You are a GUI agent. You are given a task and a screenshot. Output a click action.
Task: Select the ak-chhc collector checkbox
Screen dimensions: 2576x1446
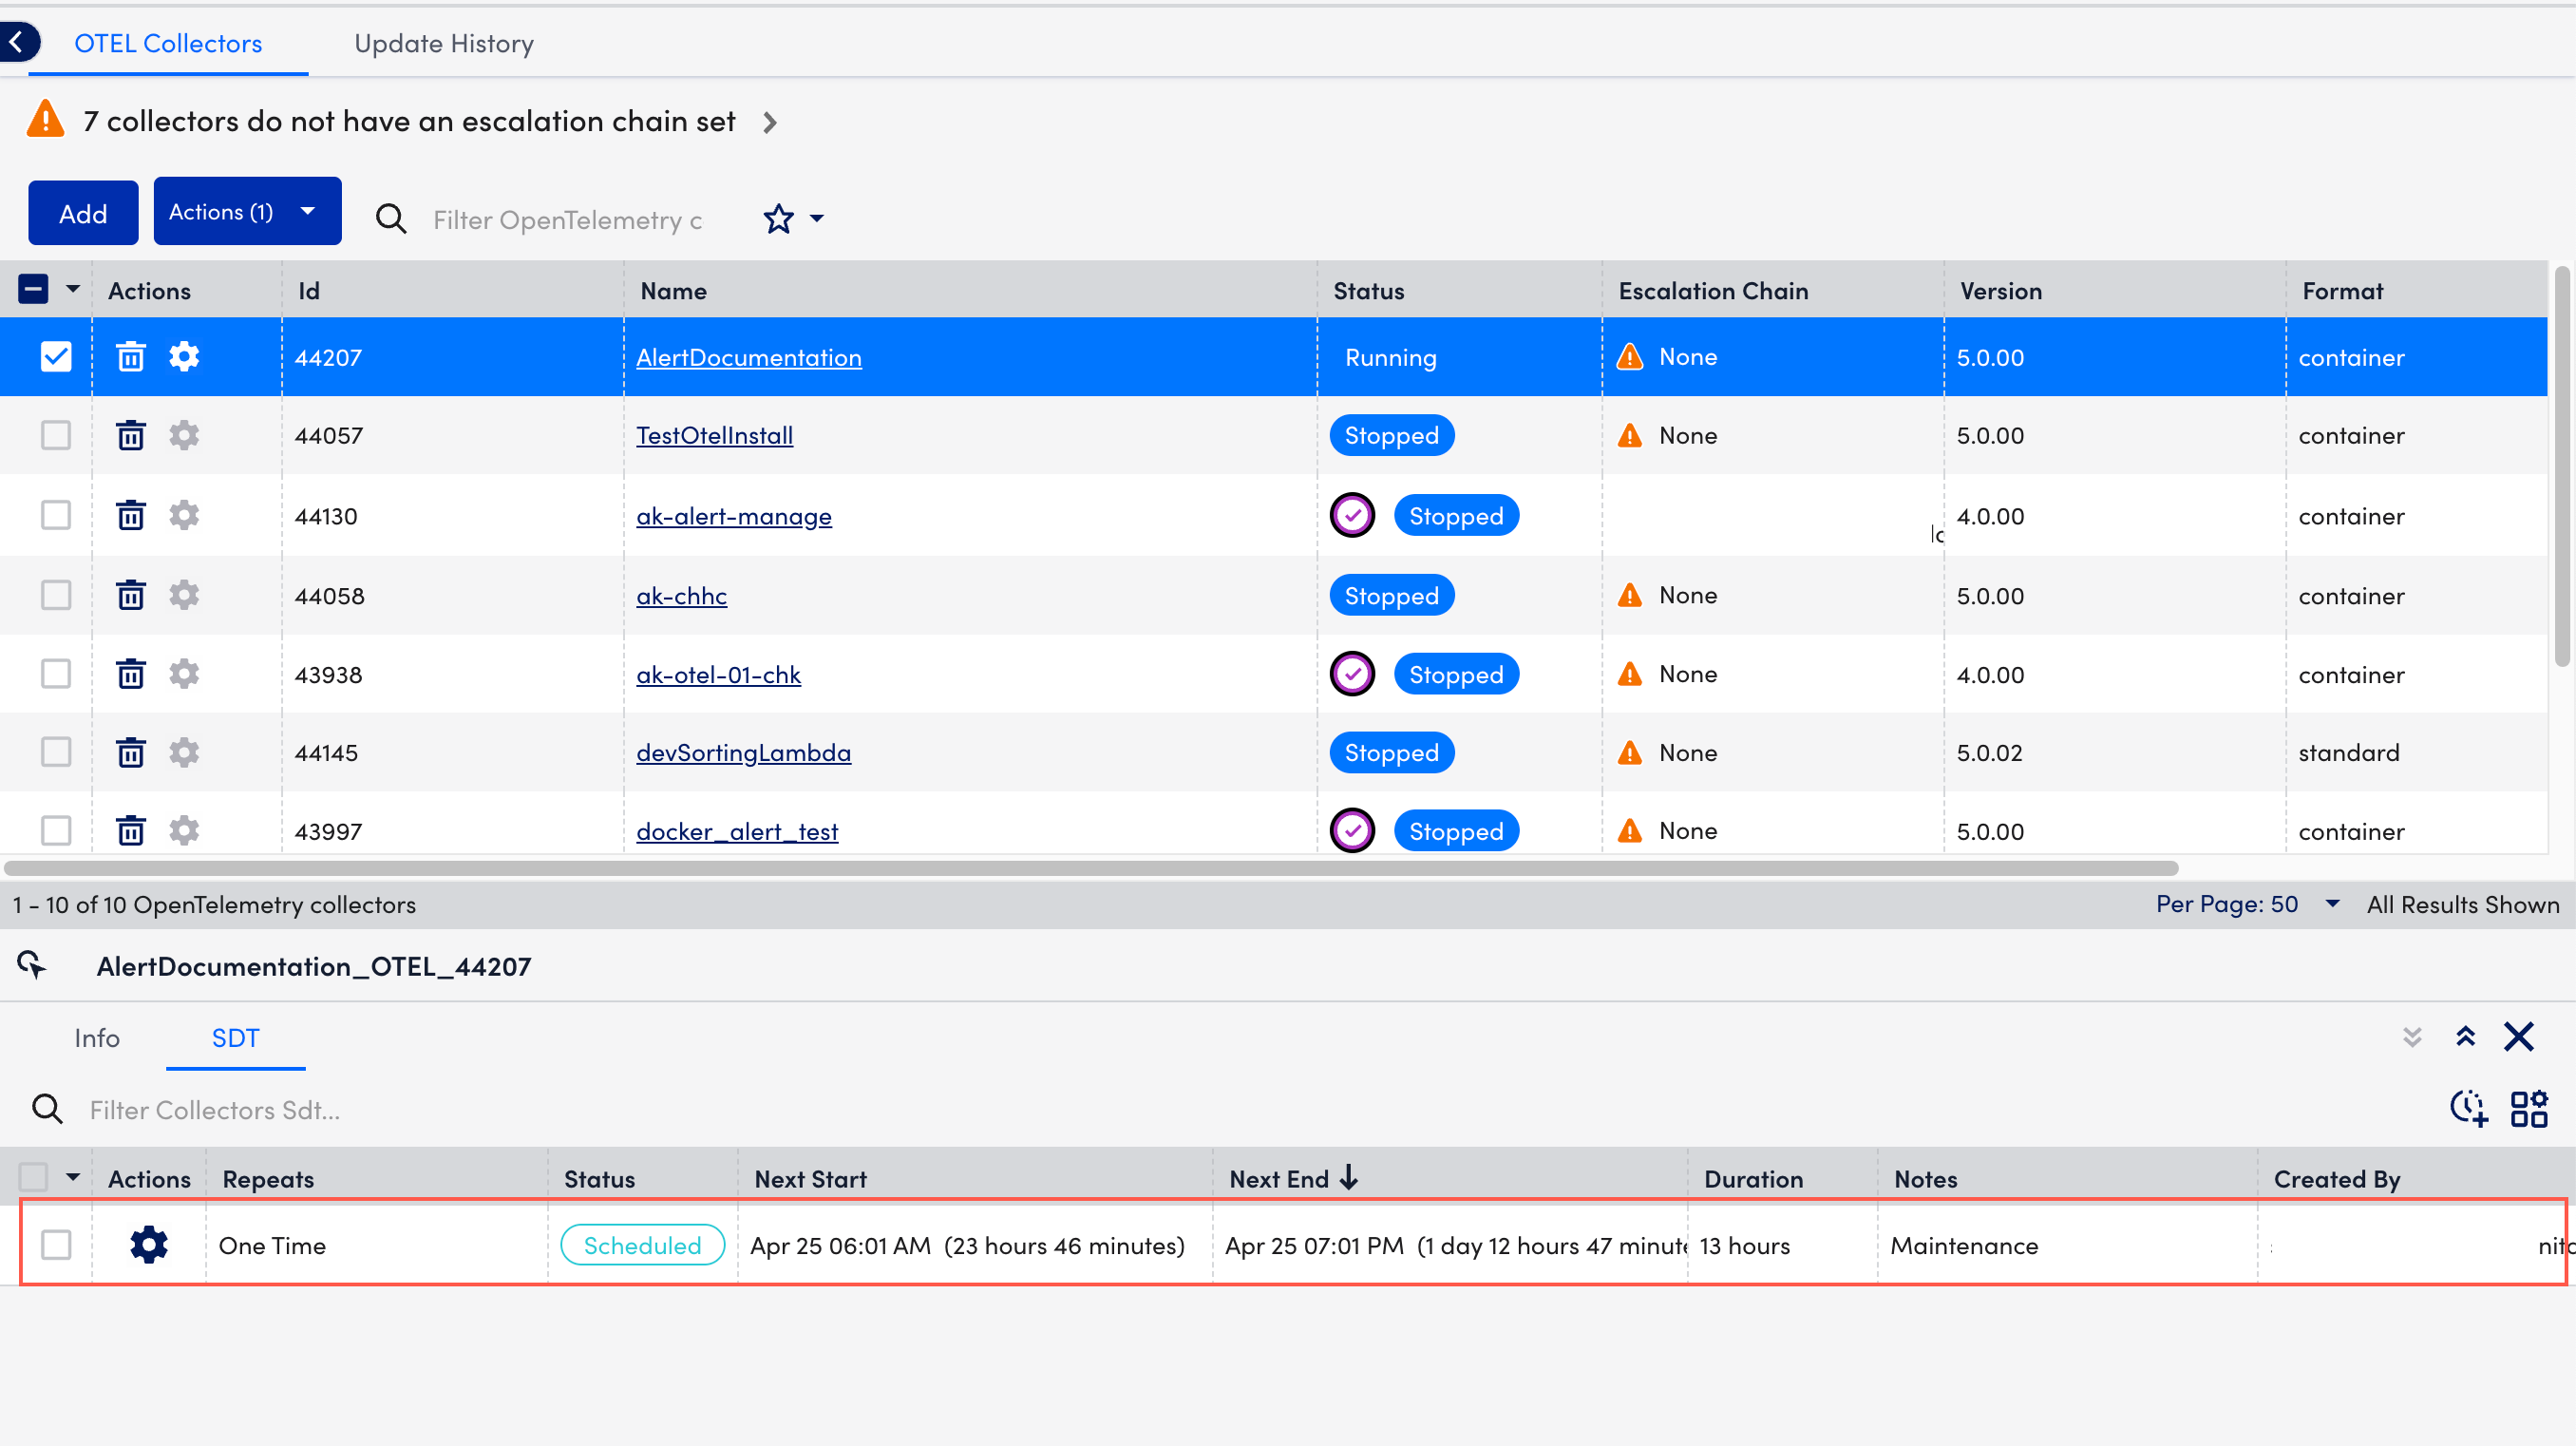[56, 596]
